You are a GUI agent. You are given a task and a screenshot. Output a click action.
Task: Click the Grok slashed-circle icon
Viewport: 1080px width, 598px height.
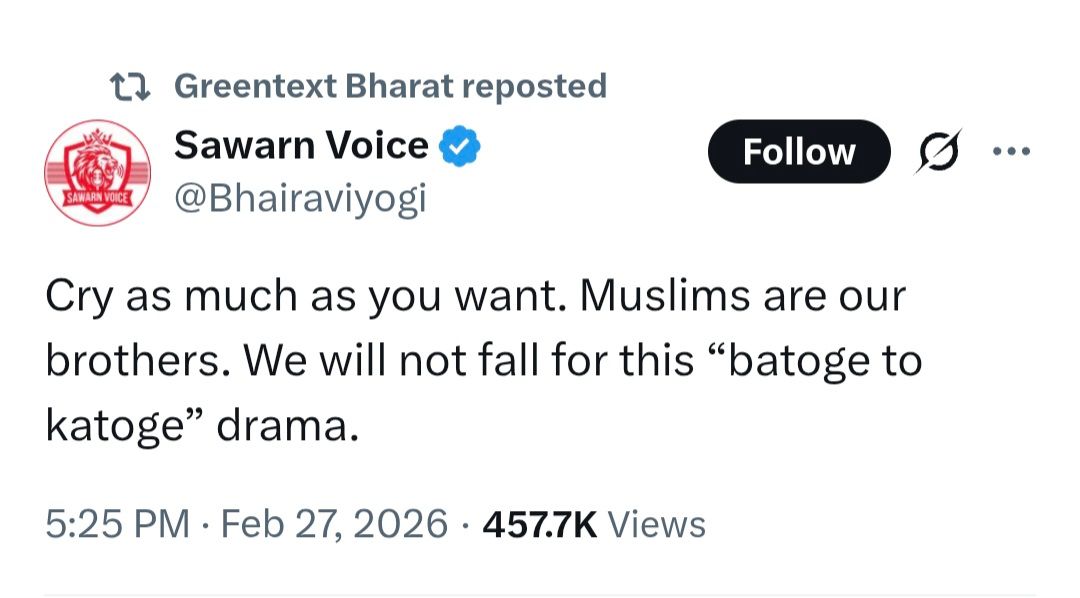coord(935,152)
